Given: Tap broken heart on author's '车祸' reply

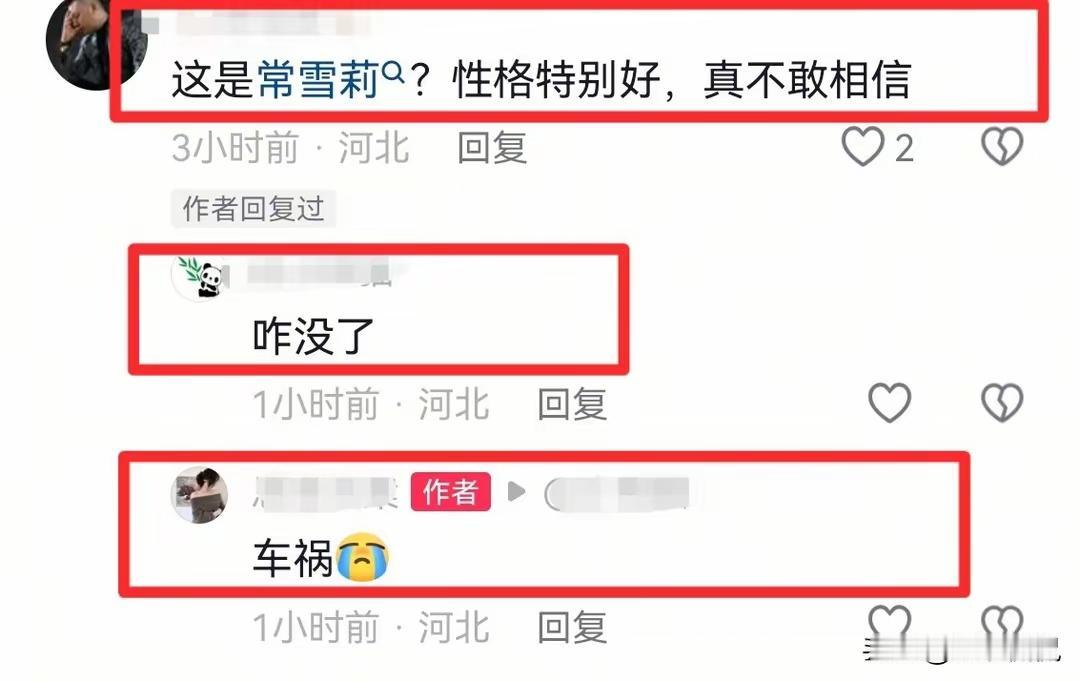Looking at the screenshot, I should [x=1002, y=623].
